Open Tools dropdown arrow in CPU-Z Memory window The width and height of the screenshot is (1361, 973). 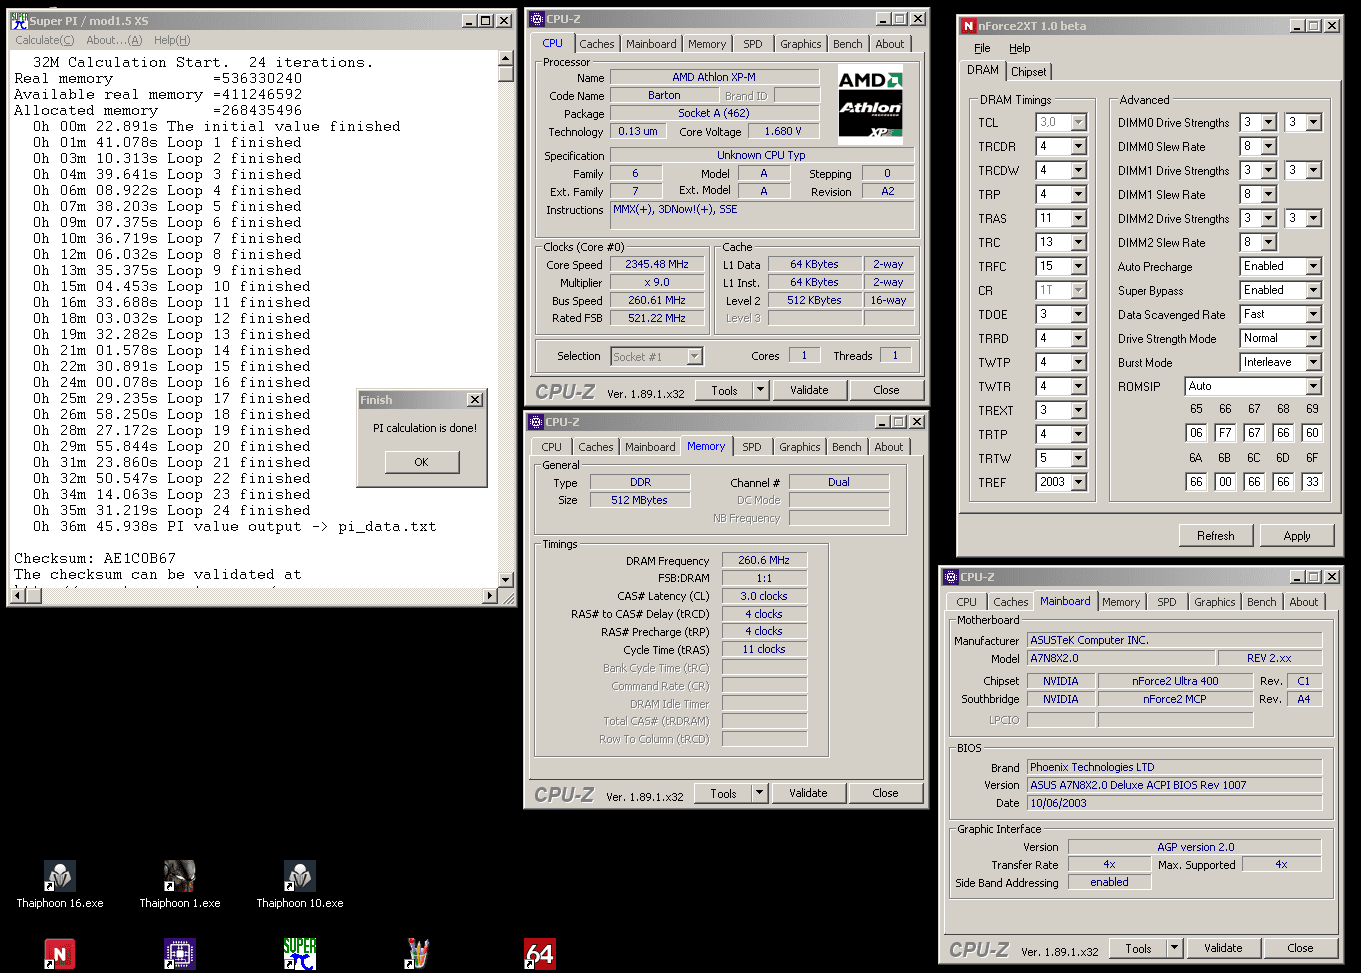(x=760, y=793)
